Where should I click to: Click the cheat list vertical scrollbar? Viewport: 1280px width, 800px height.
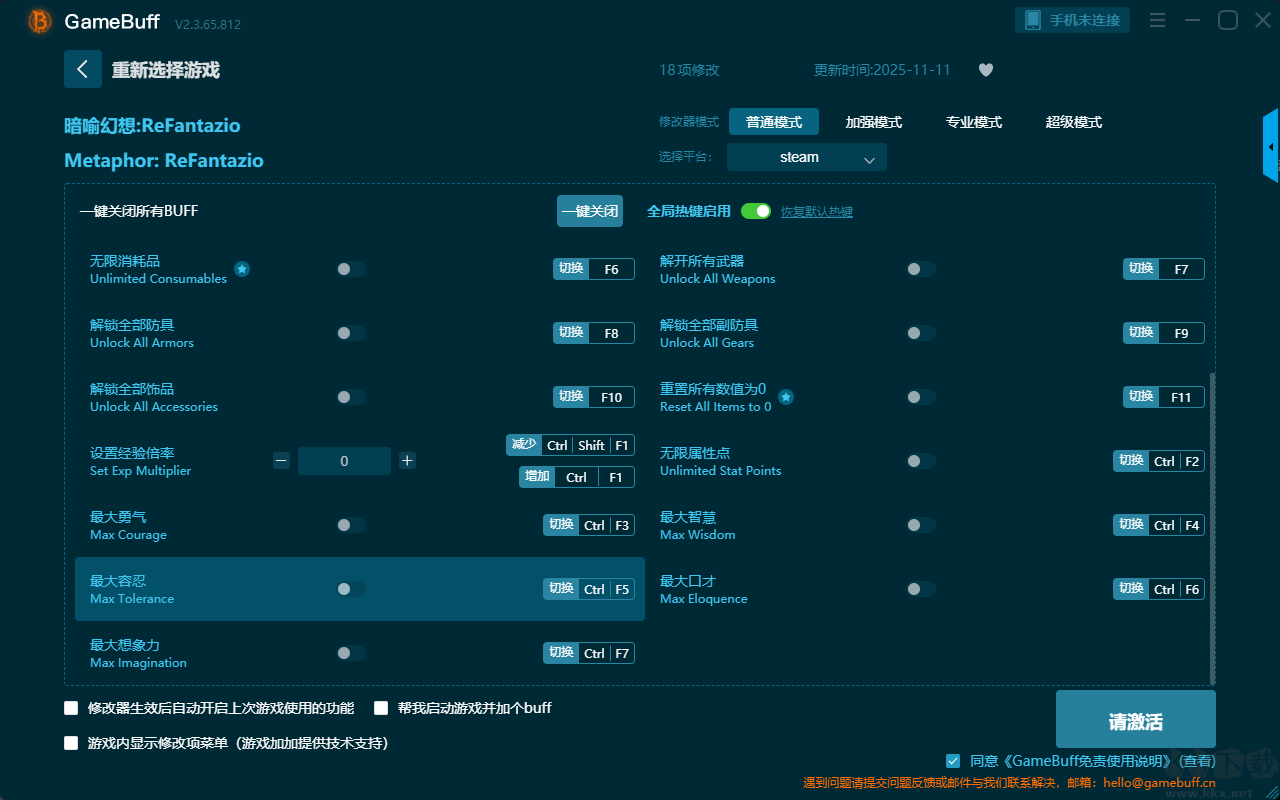coord(1213,529)
